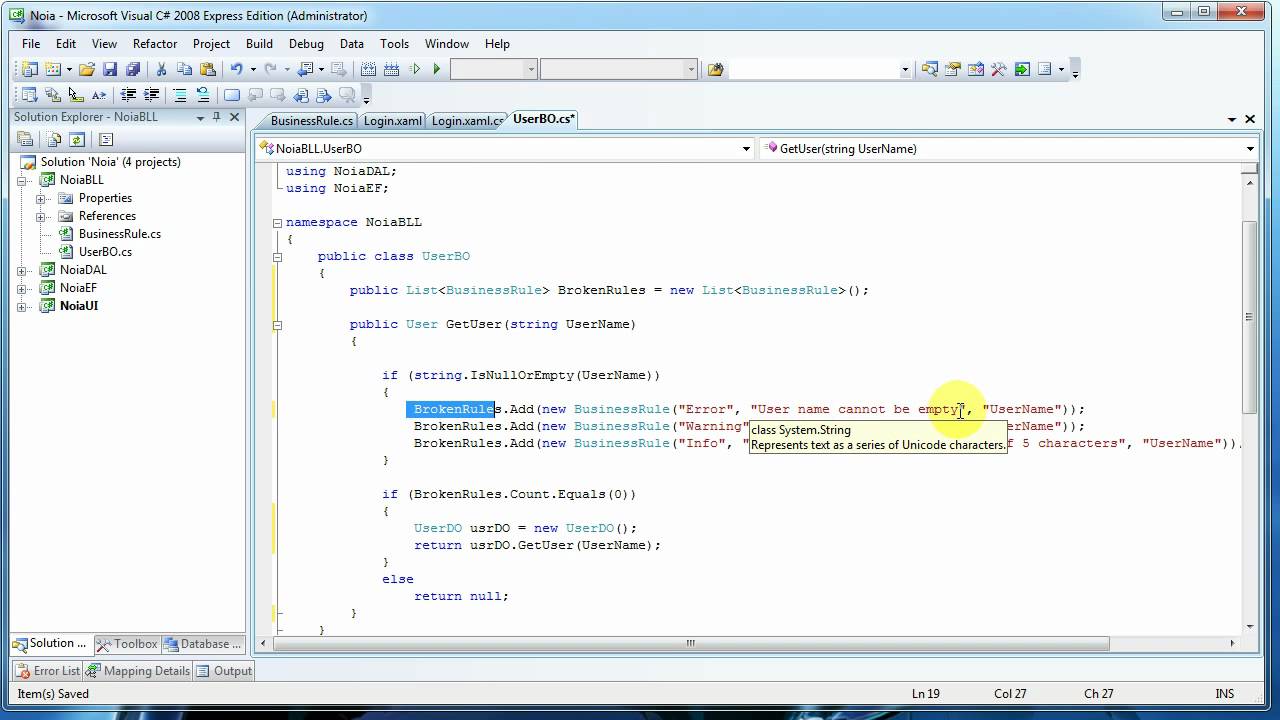Screen dimensions: 1280x720
Task: Open the Output panel tab
Action: tap(225, 671)
